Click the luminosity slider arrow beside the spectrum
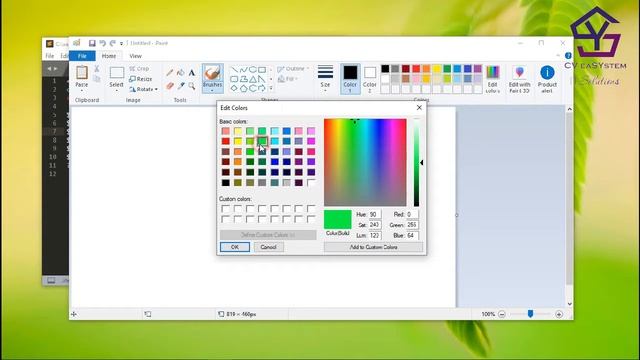 pos(422,162)
